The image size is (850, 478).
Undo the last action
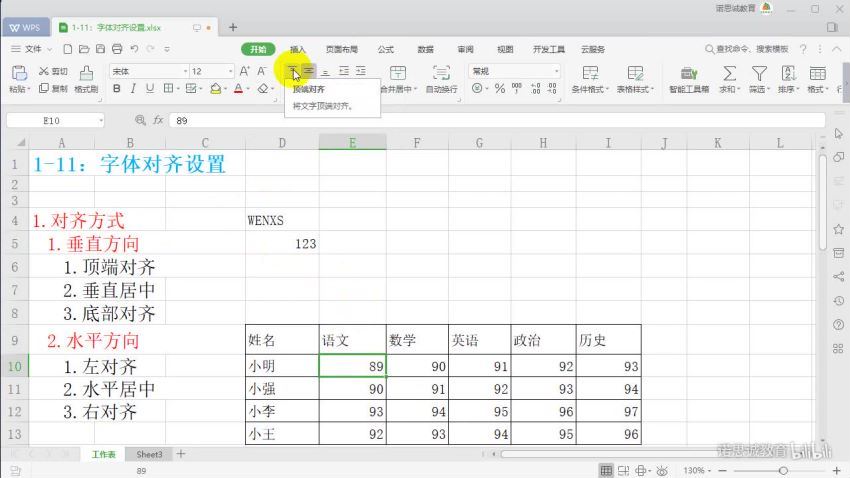[x=134, y=49]
